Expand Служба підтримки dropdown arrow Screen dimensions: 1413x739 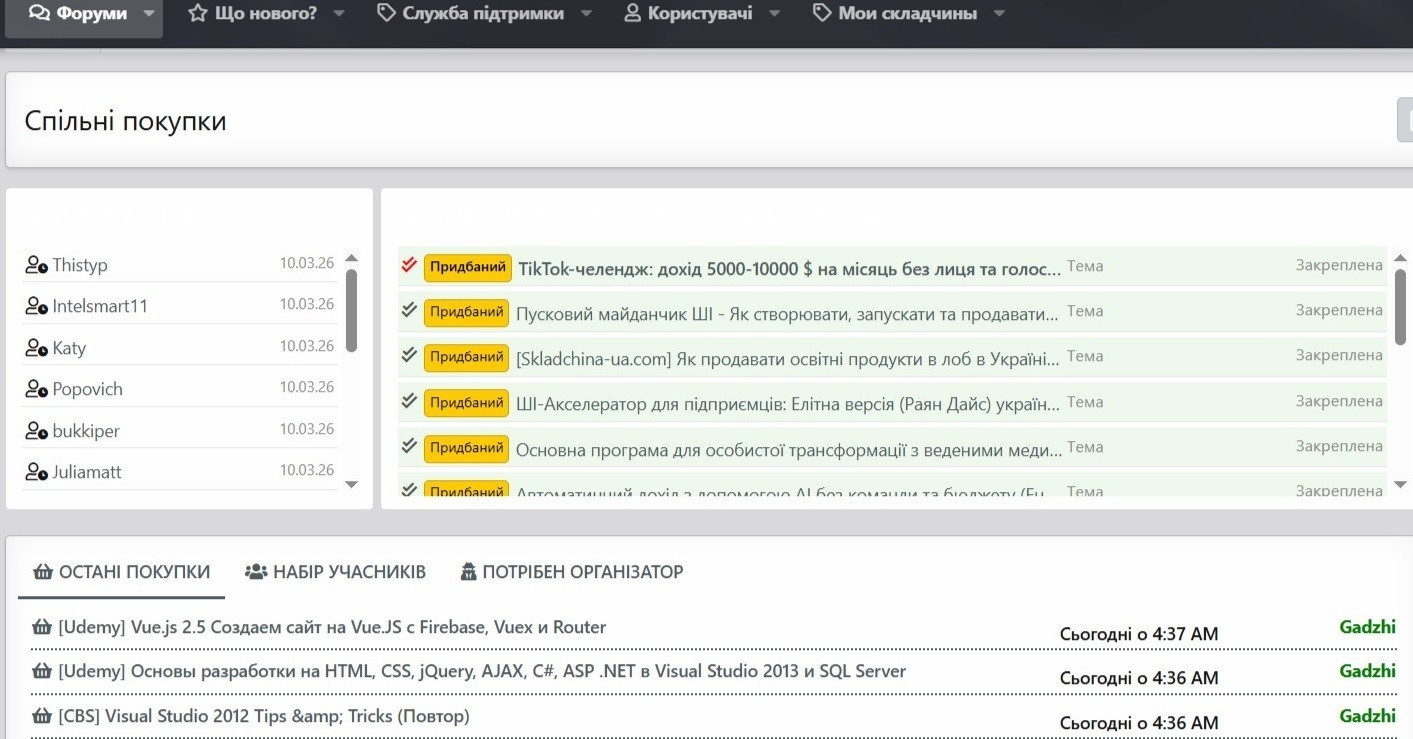pos(586,14)
